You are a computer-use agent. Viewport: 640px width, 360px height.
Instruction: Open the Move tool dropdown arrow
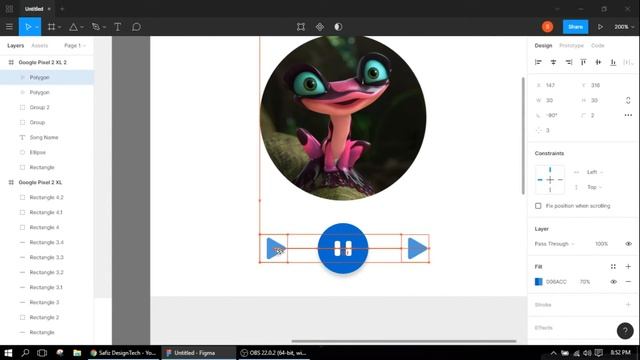(x=37, y=27)
